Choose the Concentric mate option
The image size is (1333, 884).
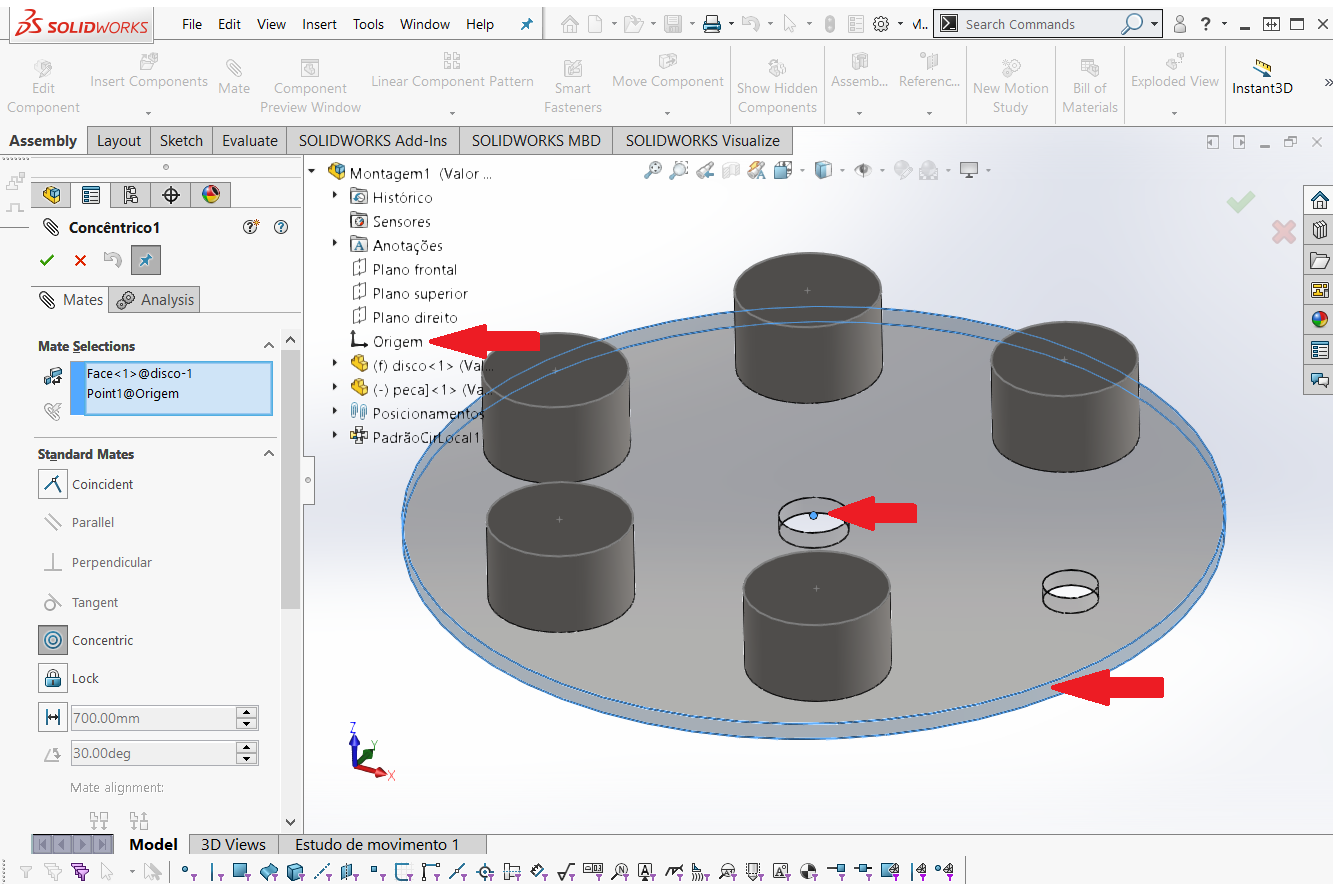point(52,640)
